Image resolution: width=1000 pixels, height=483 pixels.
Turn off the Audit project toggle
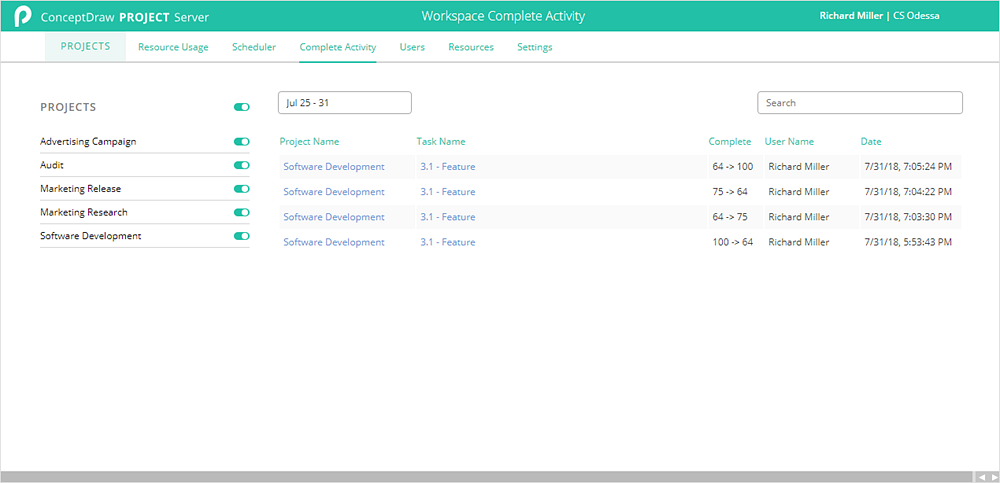(x=241, y=165)
